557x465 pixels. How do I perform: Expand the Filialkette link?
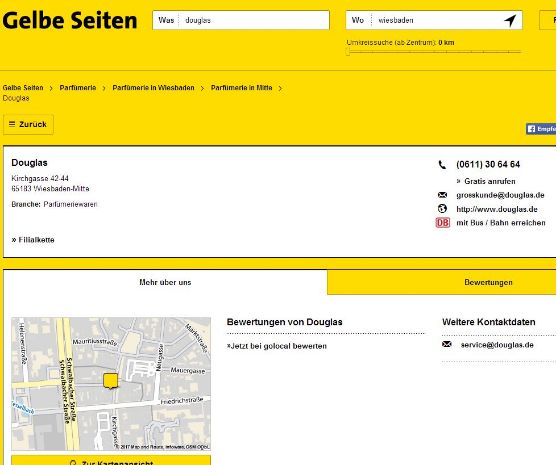point(33,240)
